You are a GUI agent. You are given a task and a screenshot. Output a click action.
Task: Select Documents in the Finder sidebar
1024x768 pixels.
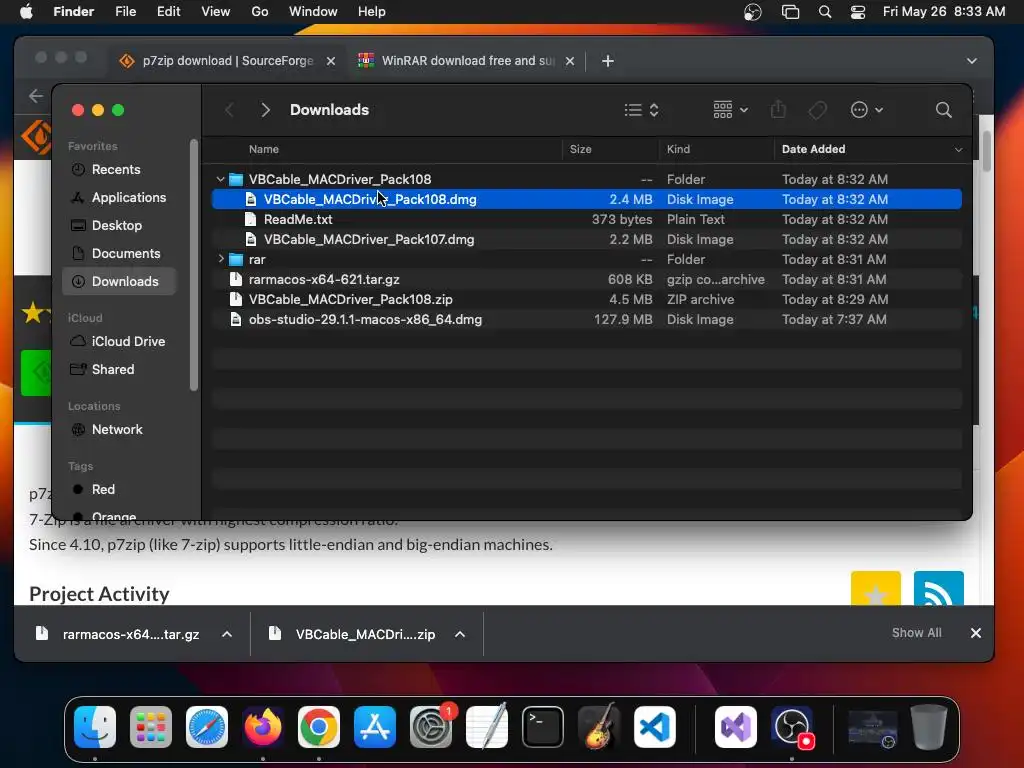[x=119, y=253]
